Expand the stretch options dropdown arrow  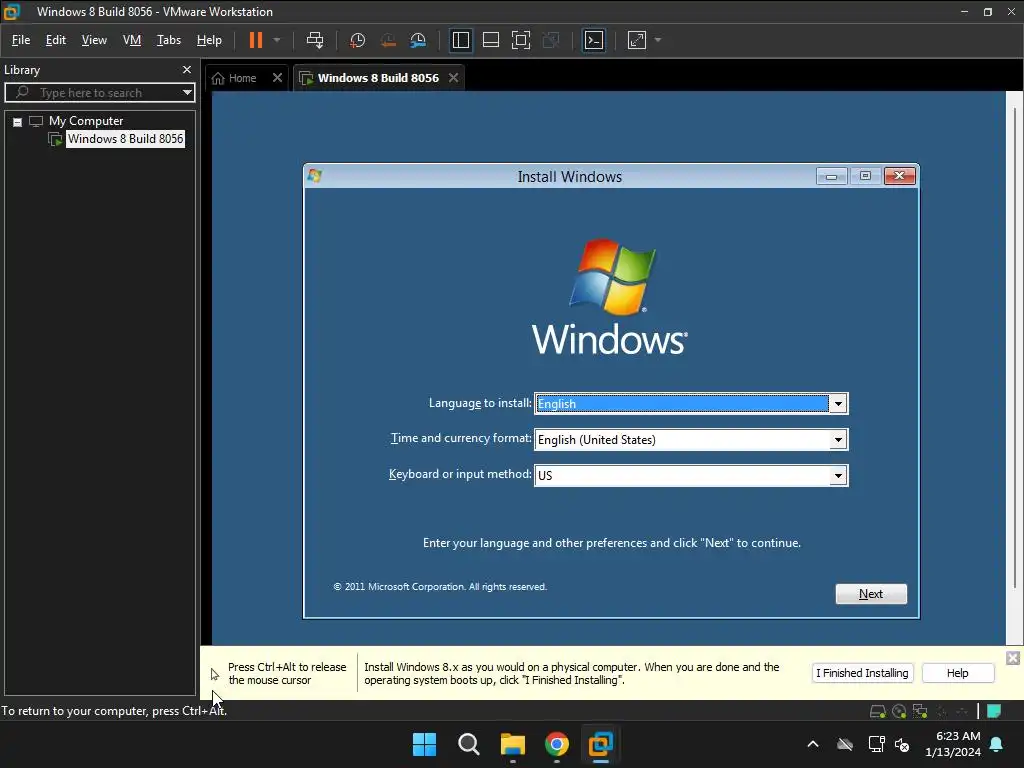coord(658,40)
